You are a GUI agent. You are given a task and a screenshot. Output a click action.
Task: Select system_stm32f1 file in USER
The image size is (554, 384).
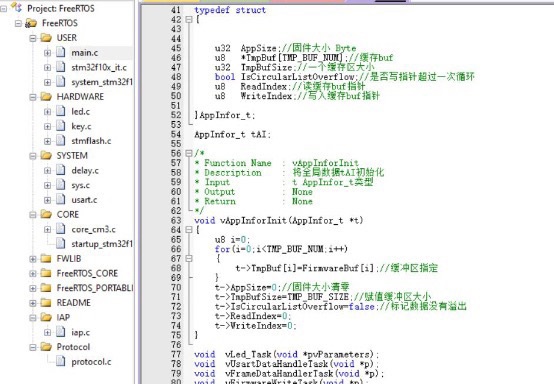point(102,82)
